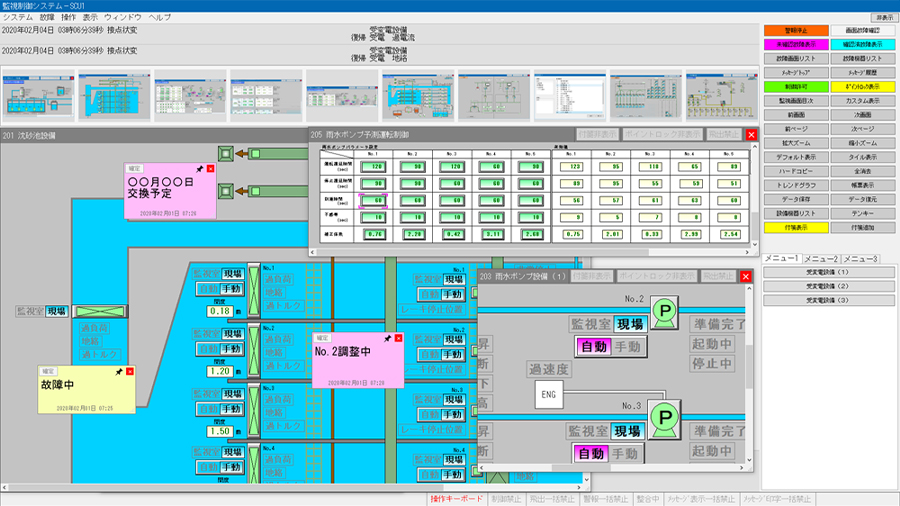Image resolution: width=900 pixels, height=506 pixels.
Task: Select the crossed gate valve symbol beside 監視室 現場
Action: coord(100,312)
